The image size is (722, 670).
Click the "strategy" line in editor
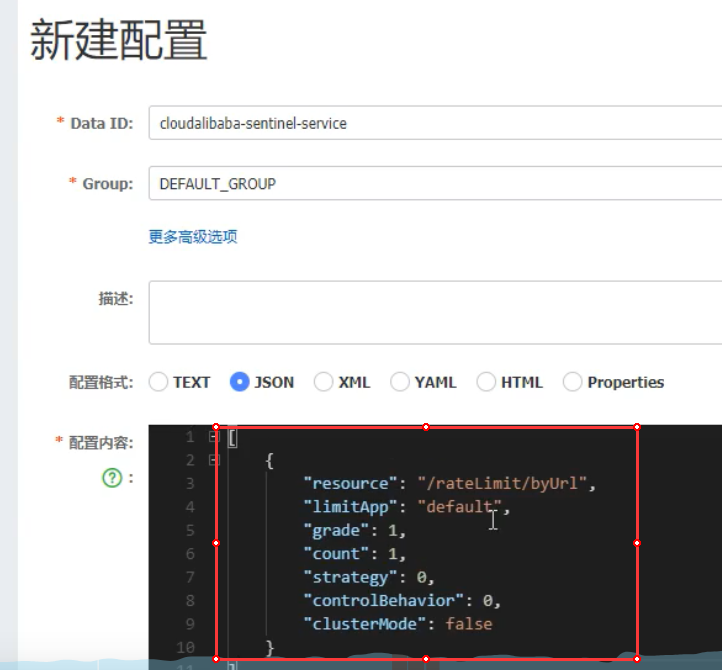[x=369, y=577]
